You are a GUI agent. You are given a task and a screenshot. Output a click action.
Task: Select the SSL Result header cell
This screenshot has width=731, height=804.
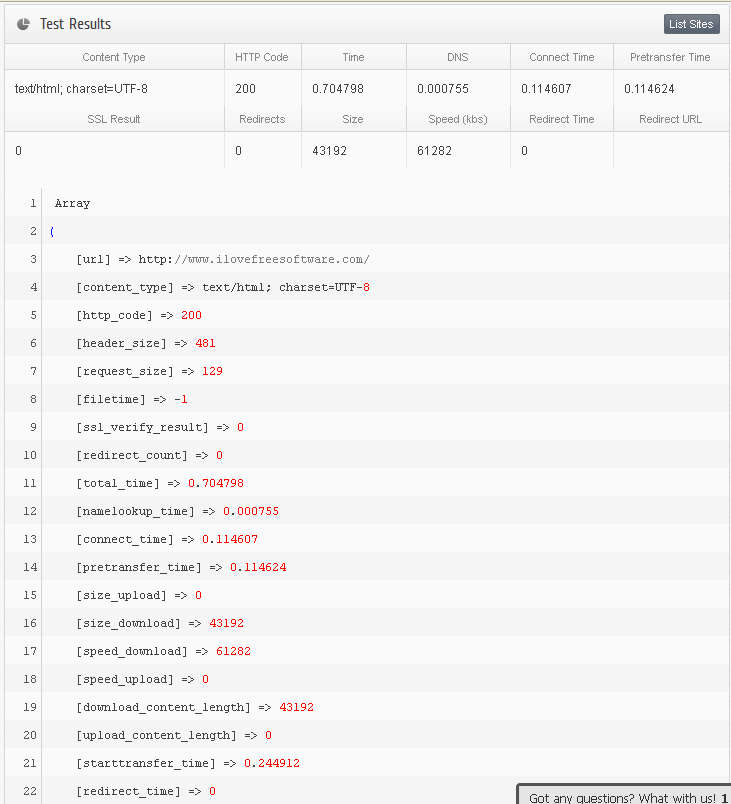click(x=114, y=119)
